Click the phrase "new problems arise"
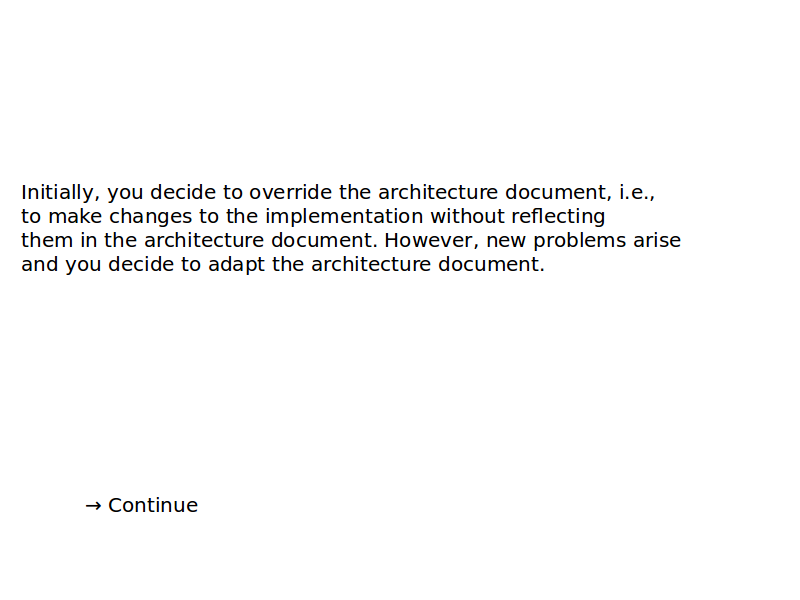This screenshot has width=800, height=600. pyautogui.click(x=583, y=240)
